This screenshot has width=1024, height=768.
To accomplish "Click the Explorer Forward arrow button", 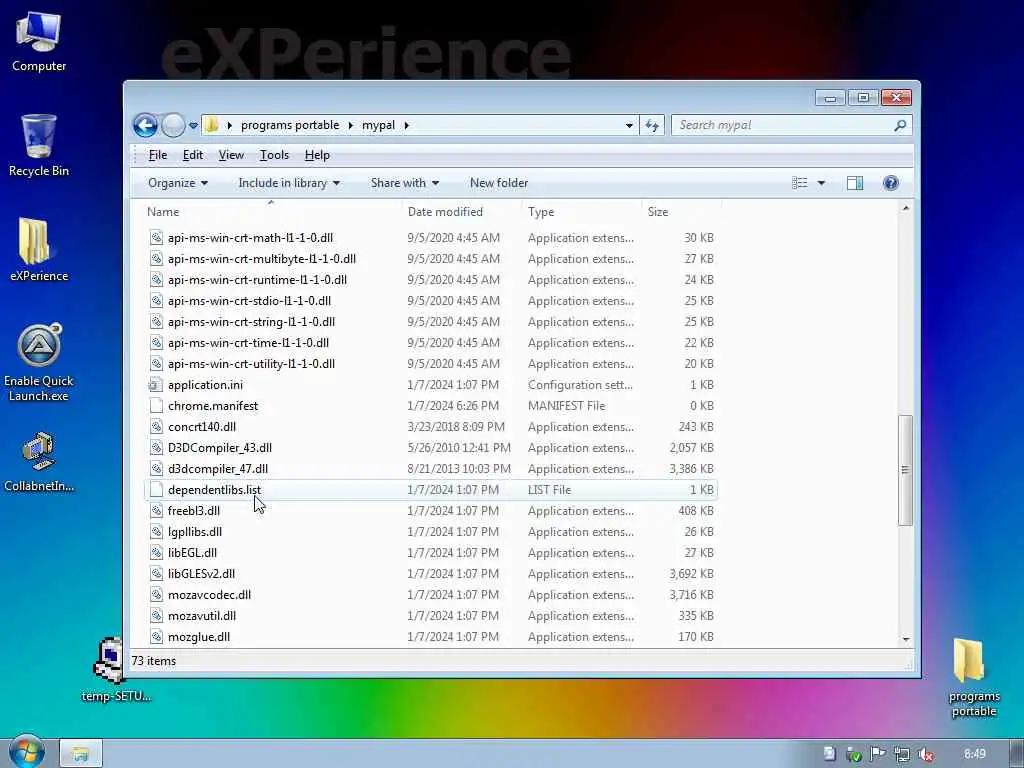I will (x=173, y=125).
